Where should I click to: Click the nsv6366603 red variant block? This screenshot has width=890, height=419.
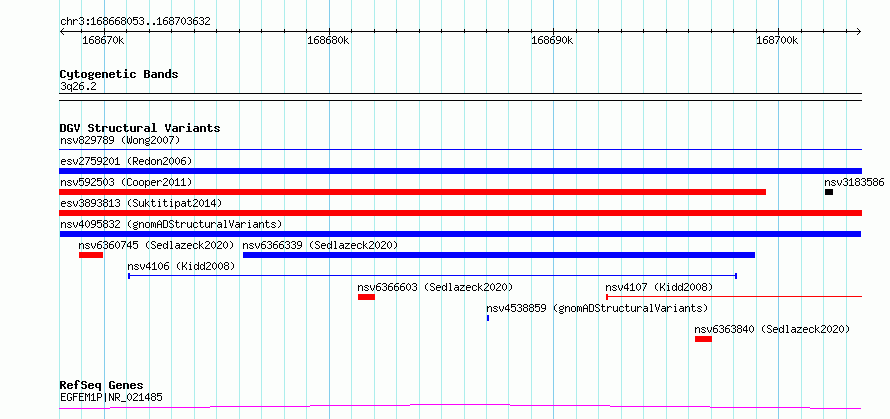coord(366,297)
